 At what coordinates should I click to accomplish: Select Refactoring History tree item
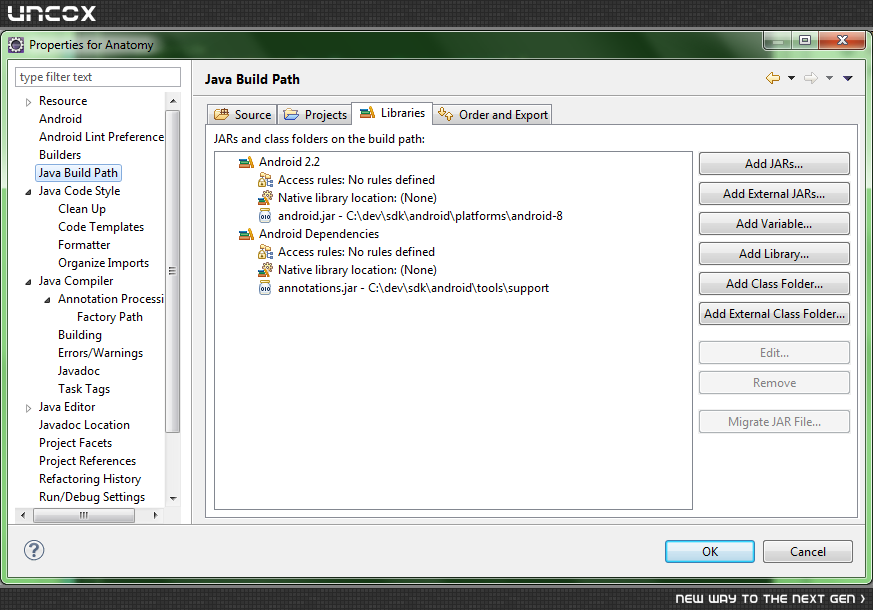[x=90, y=479]
